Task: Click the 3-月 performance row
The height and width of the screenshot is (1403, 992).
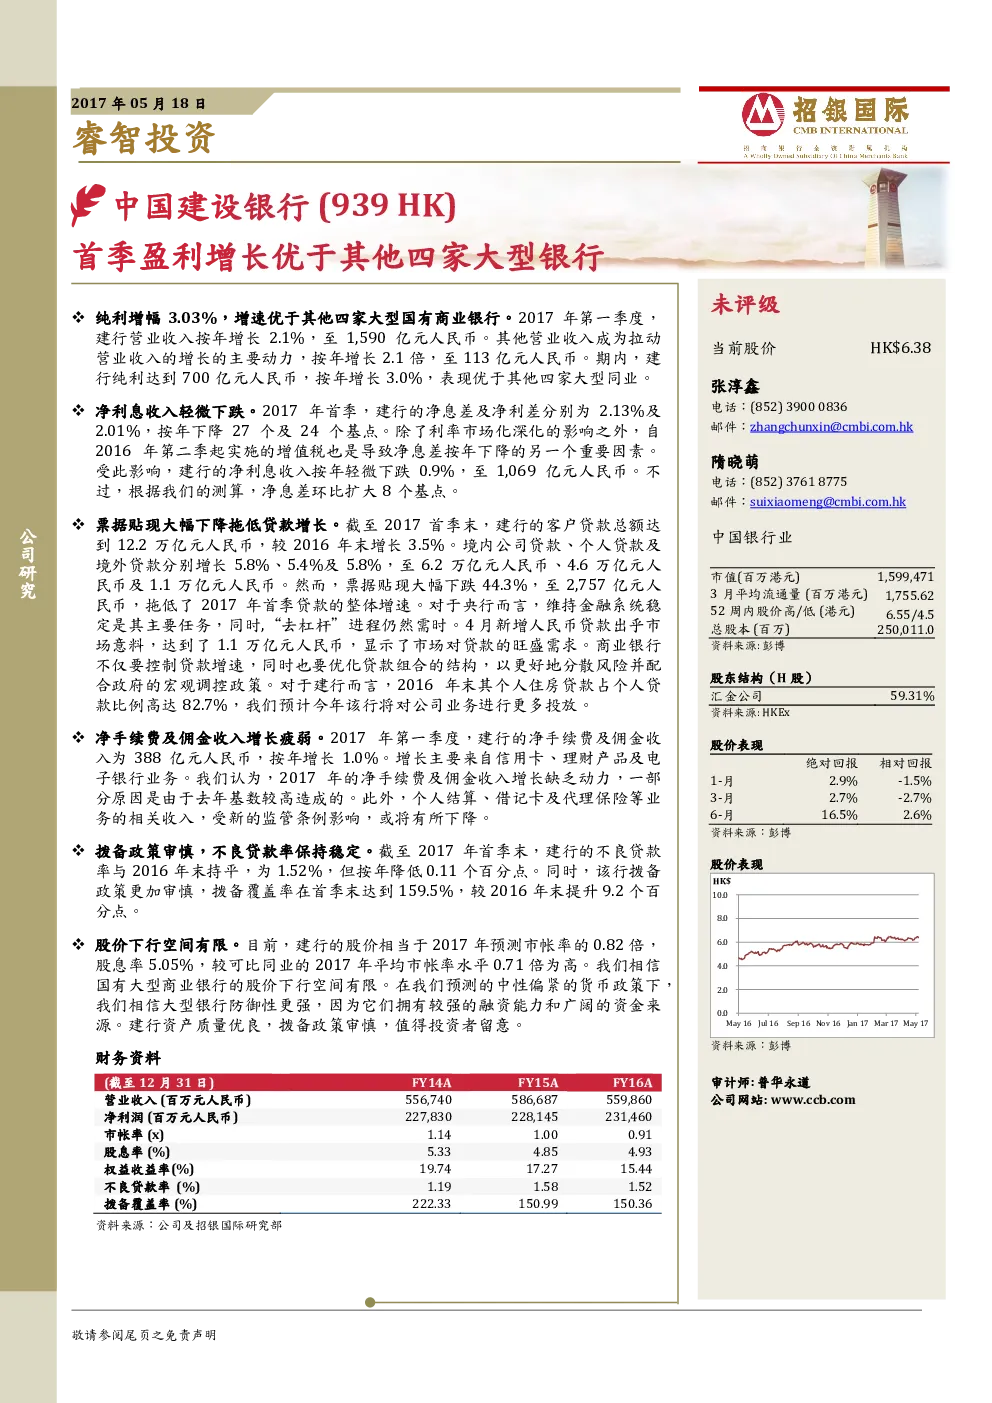Action: coord(821,798)
